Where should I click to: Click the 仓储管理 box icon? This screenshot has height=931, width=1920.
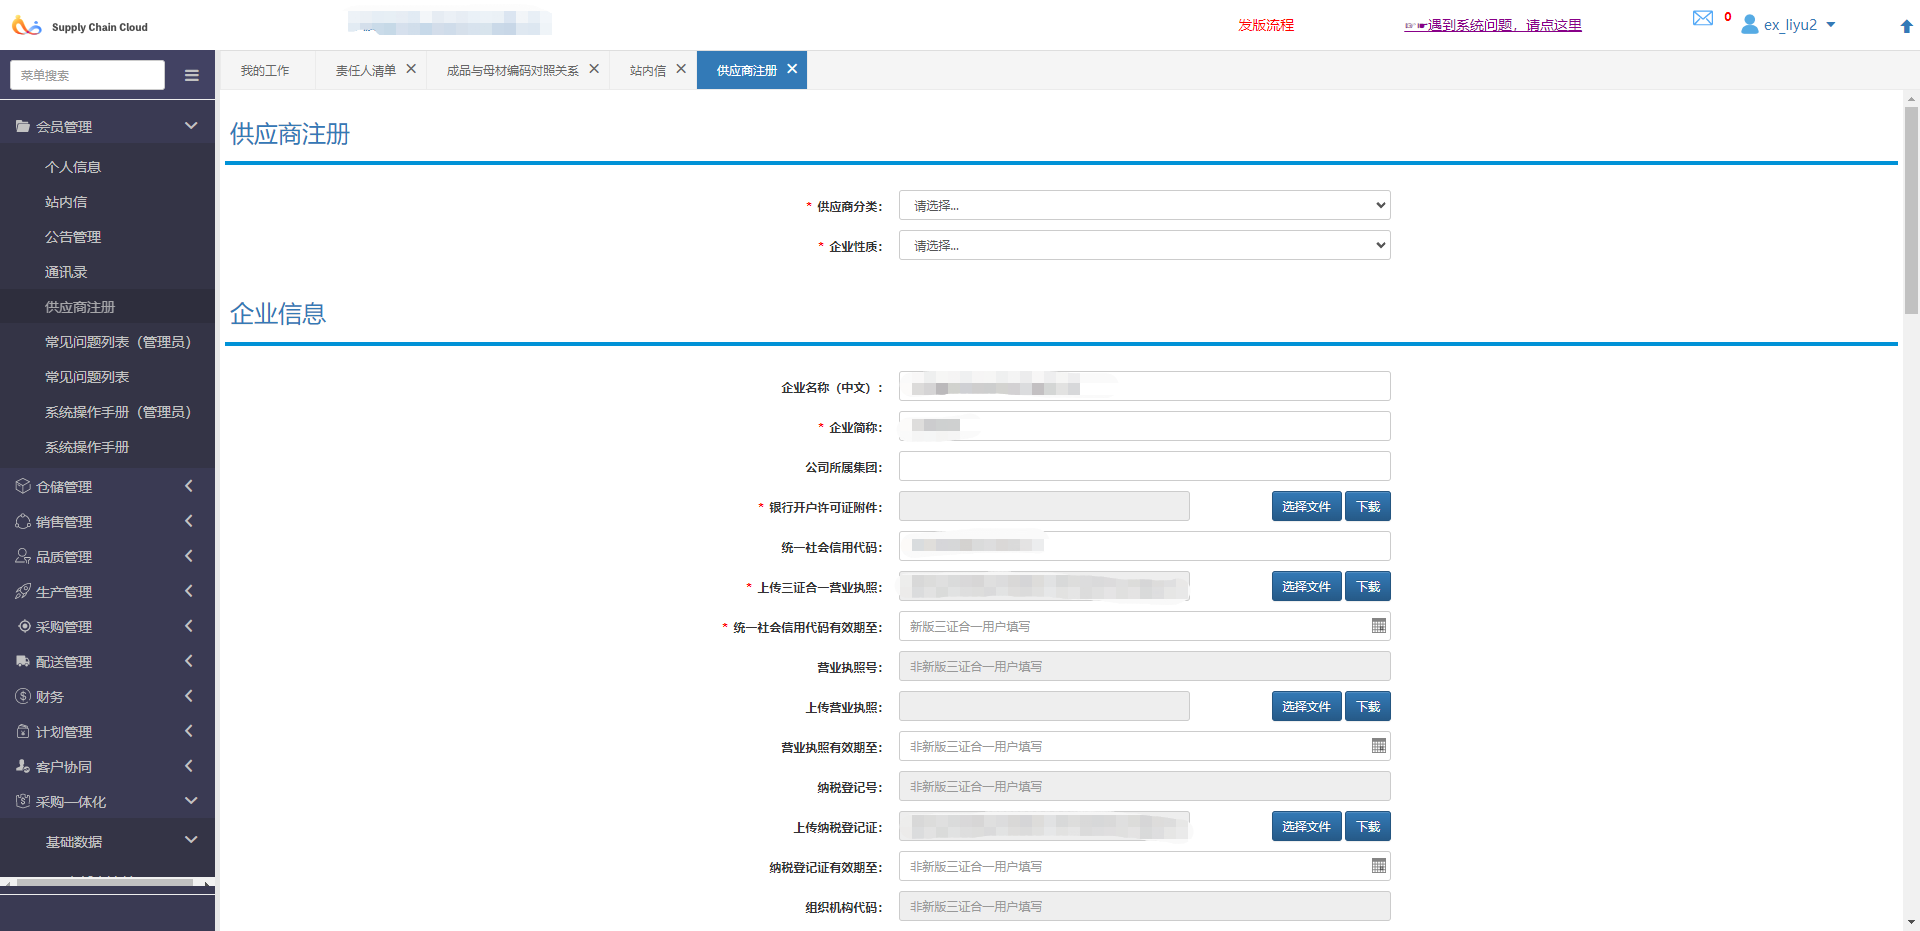pyautogui.click(x=23, y=486)
